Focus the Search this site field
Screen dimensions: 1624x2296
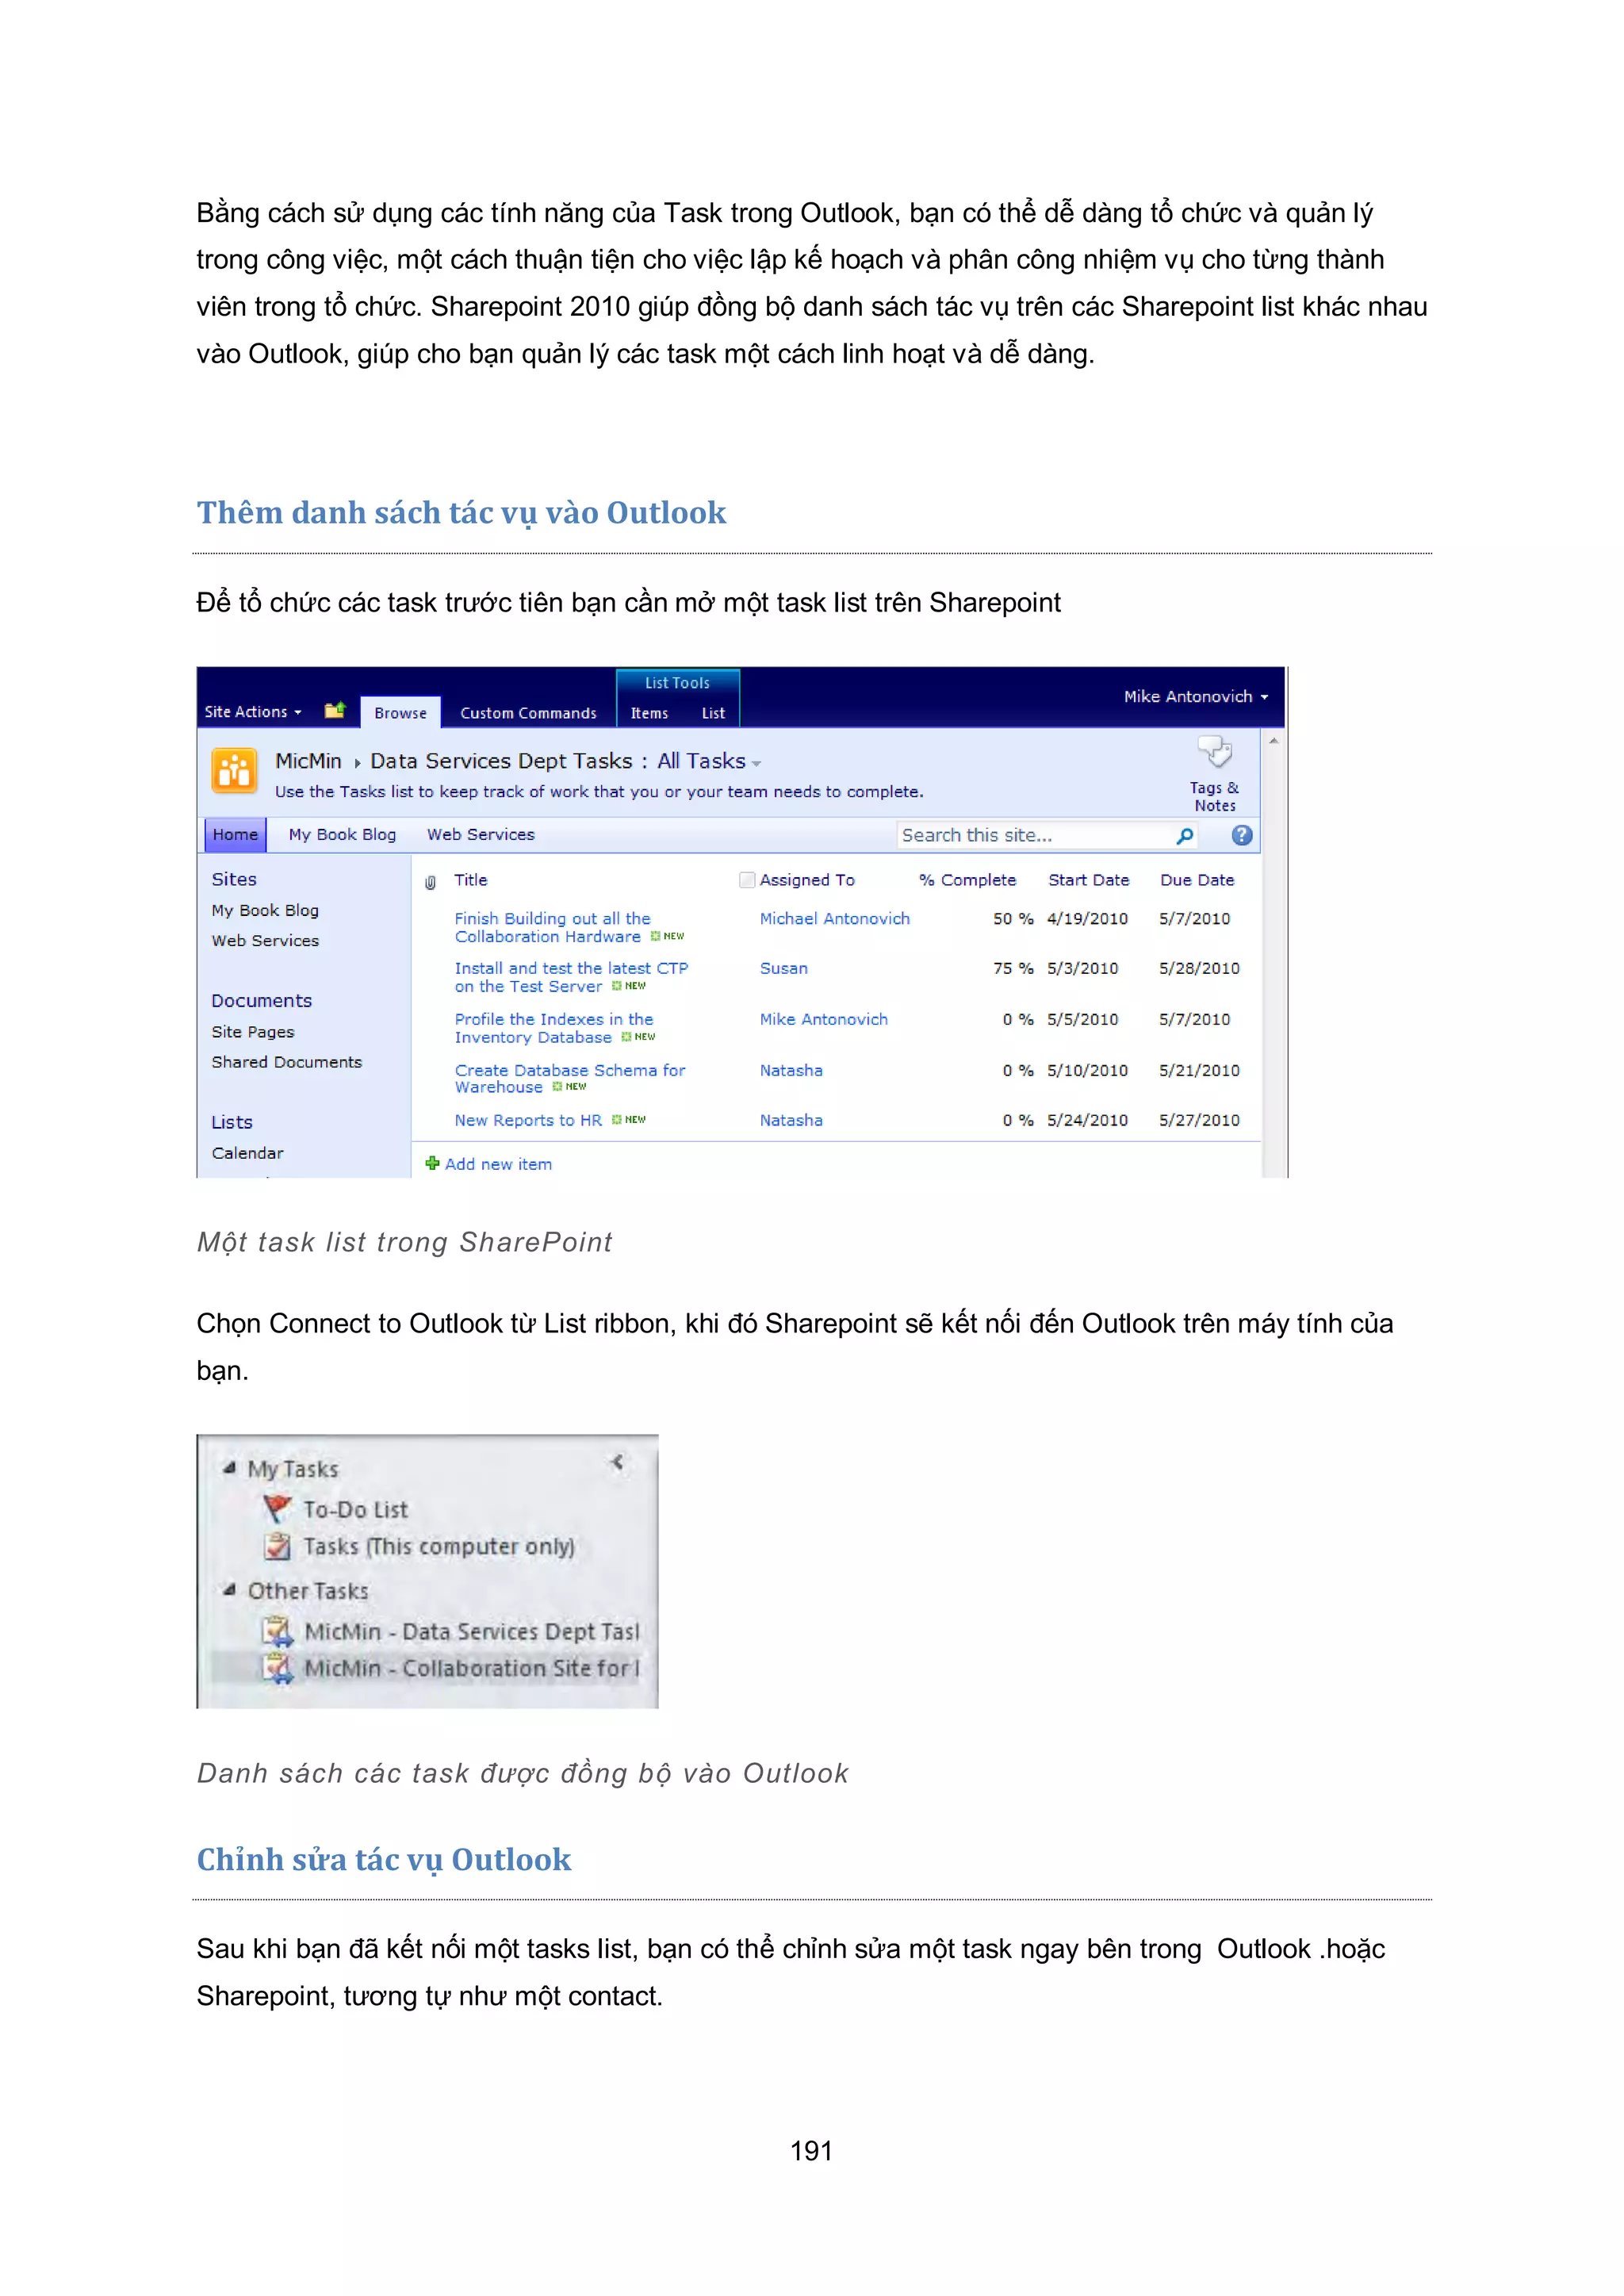coord(1034,835)
